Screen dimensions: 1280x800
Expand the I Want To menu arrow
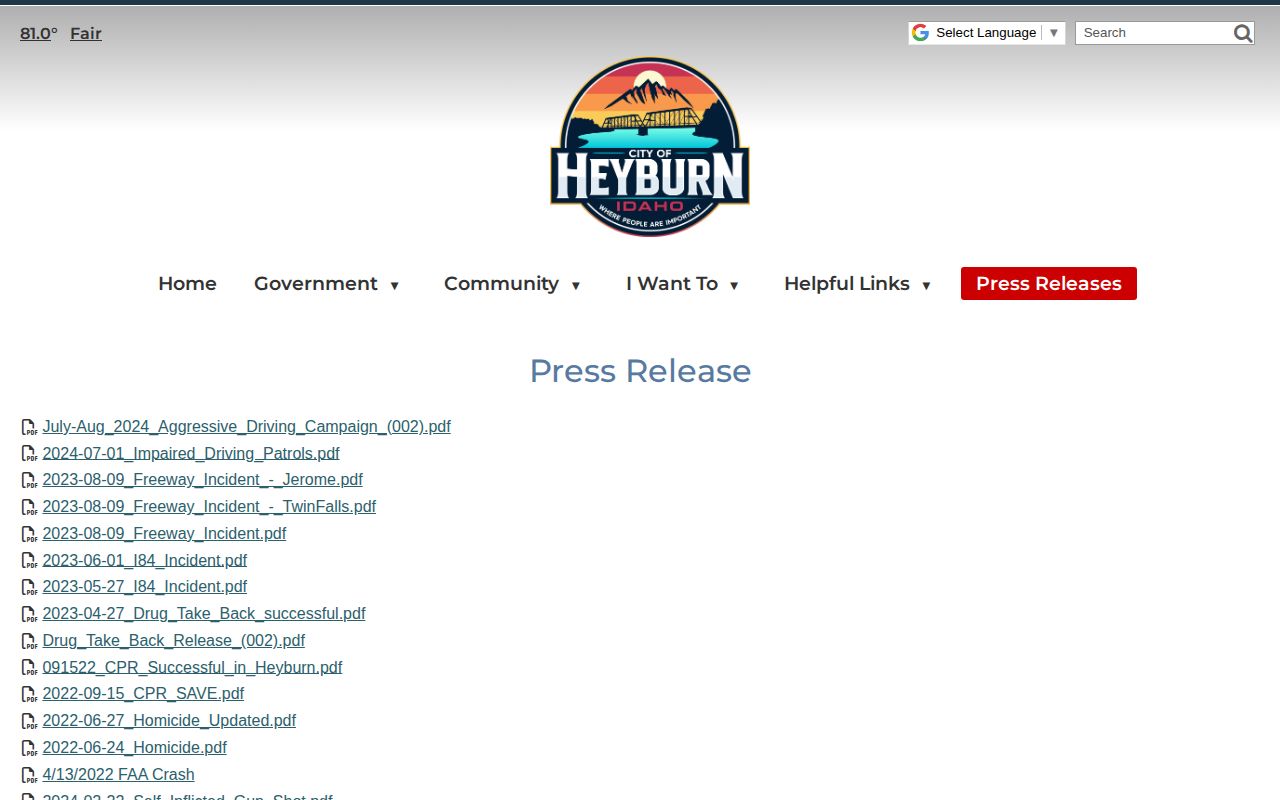coord(734,285)
